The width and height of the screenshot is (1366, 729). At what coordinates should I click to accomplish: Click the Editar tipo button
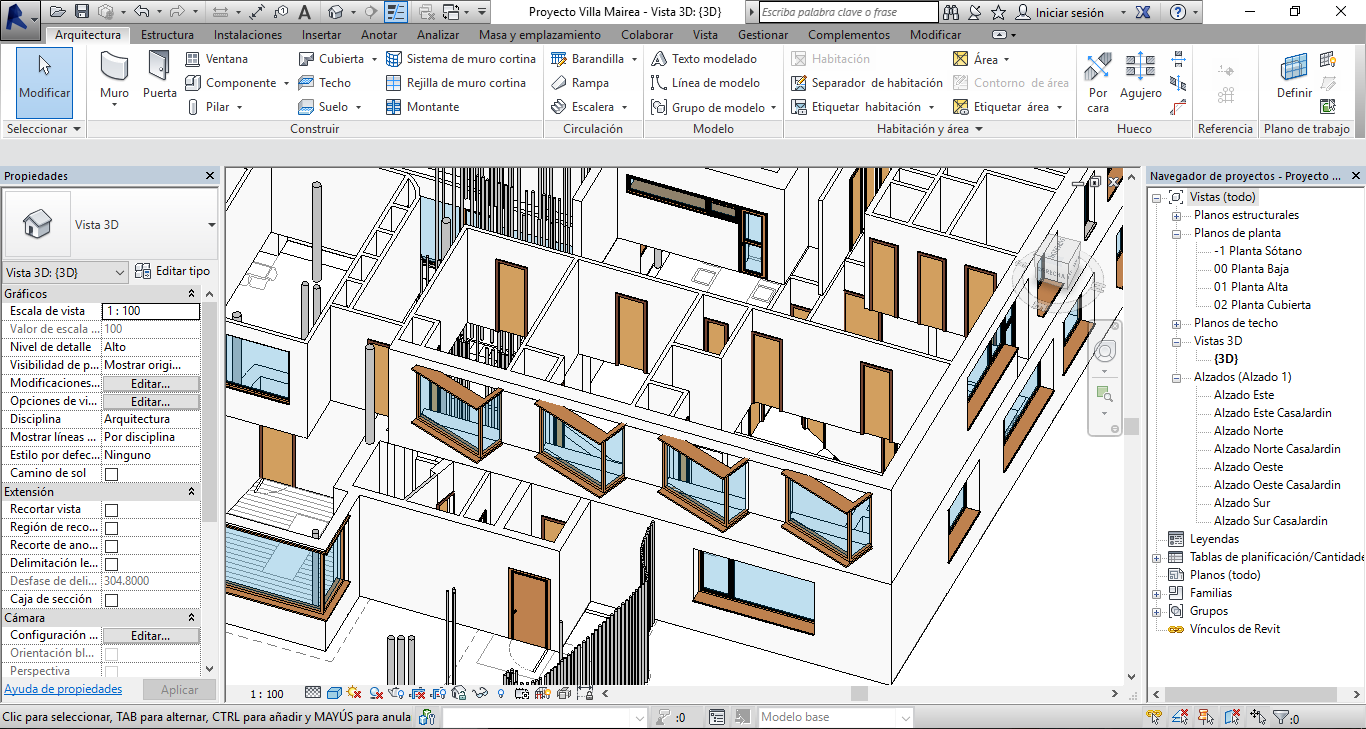pyautogui.click(x=173, y=271)
